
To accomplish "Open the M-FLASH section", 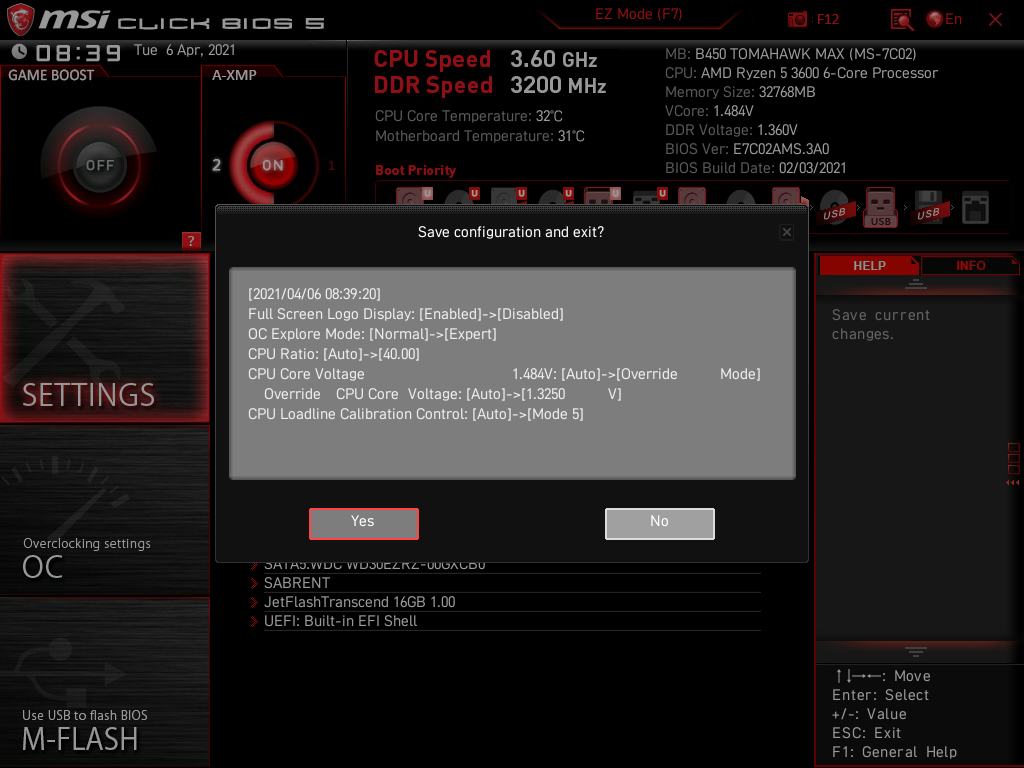I will pyautogui.click(x=105, y=682).
